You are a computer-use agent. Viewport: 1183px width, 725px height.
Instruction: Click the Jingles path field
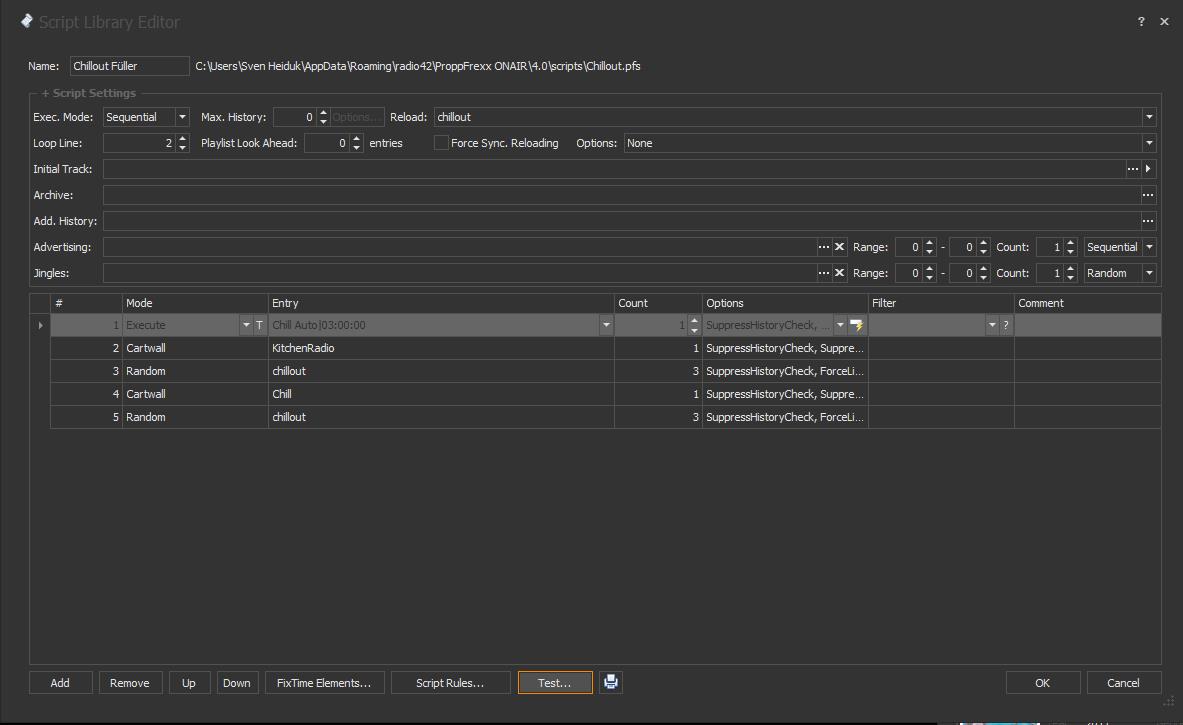[x=459, y=273]
